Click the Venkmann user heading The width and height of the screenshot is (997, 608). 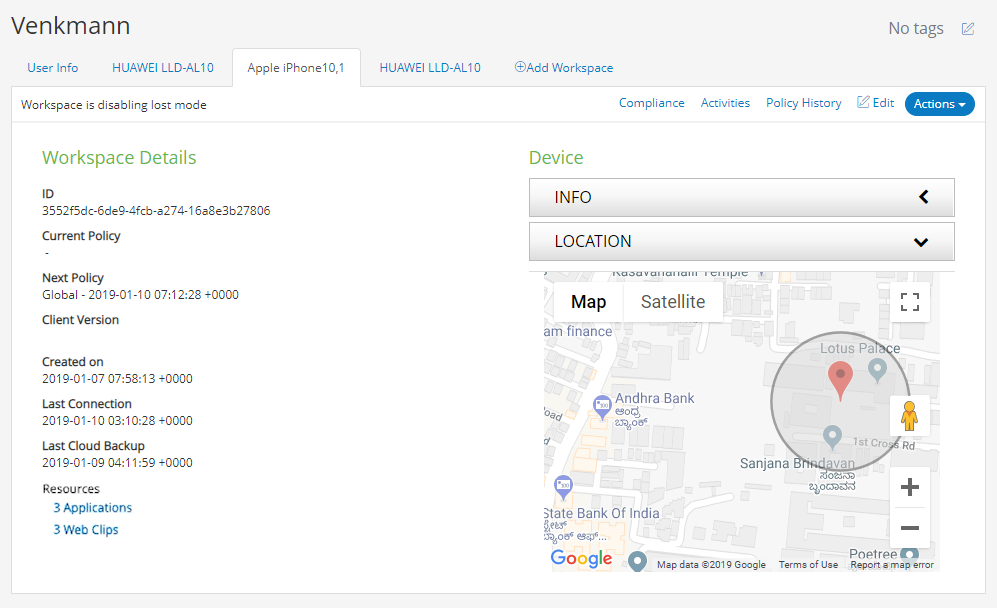[71, 26]
